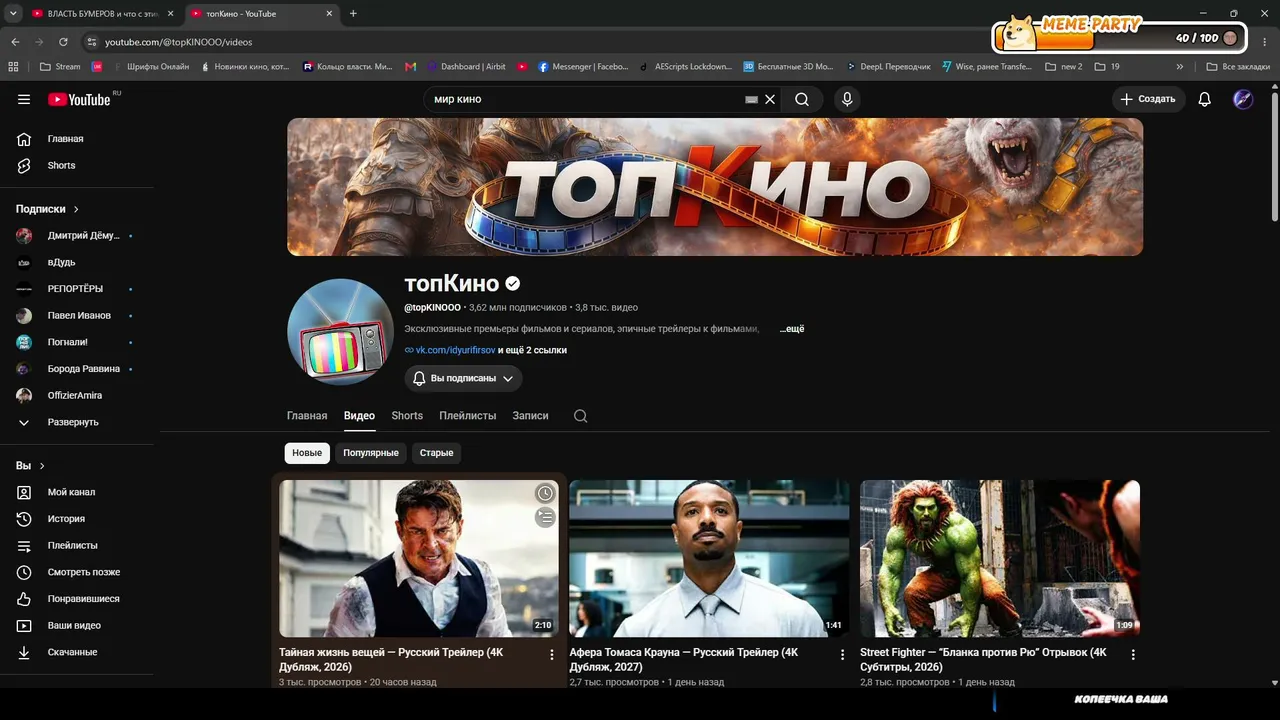The height and width of the screenshot is (720, 1280).
Task: Expand the Вы section
Action: pyautogui.click(x=31, y=466)
